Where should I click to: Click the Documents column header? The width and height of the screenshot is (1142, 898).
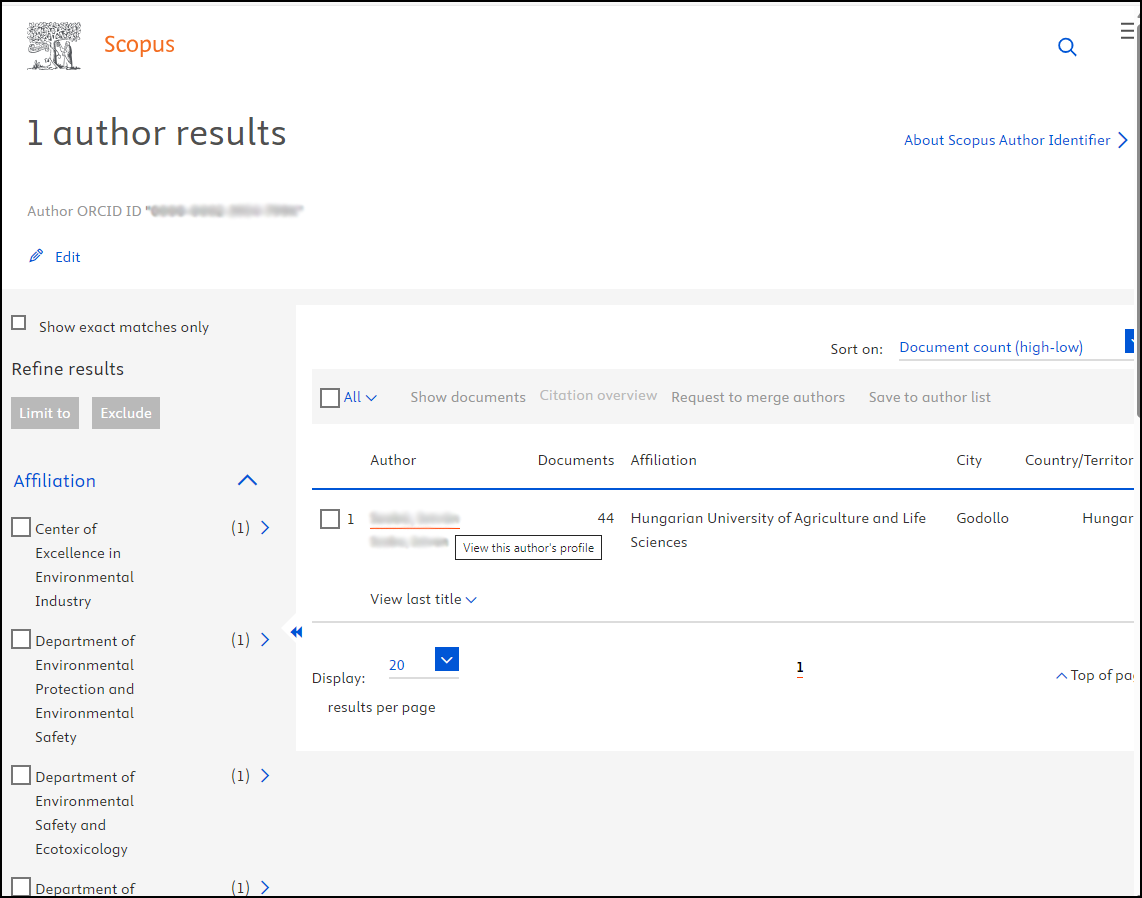pyautogui.click(x=575, y=460)
